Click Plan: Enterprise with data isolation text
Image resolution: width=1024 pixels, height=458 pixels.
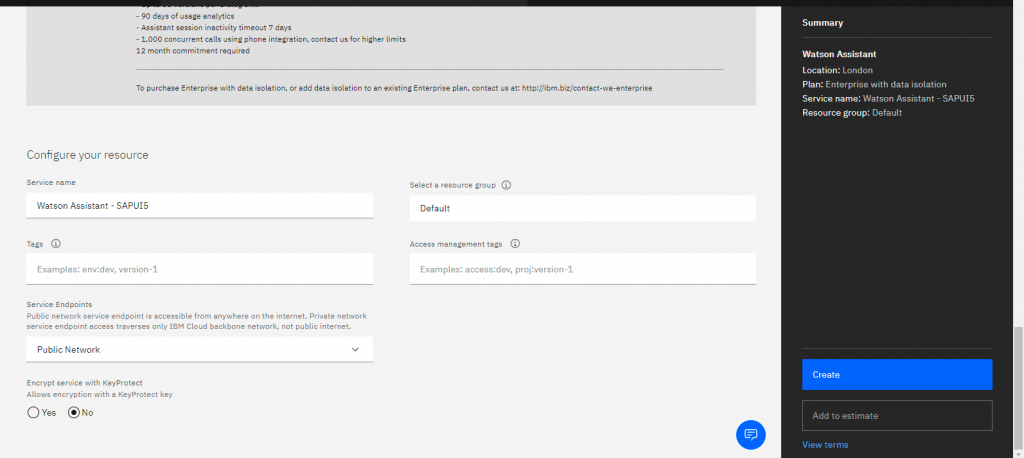[x=874, y=84]
